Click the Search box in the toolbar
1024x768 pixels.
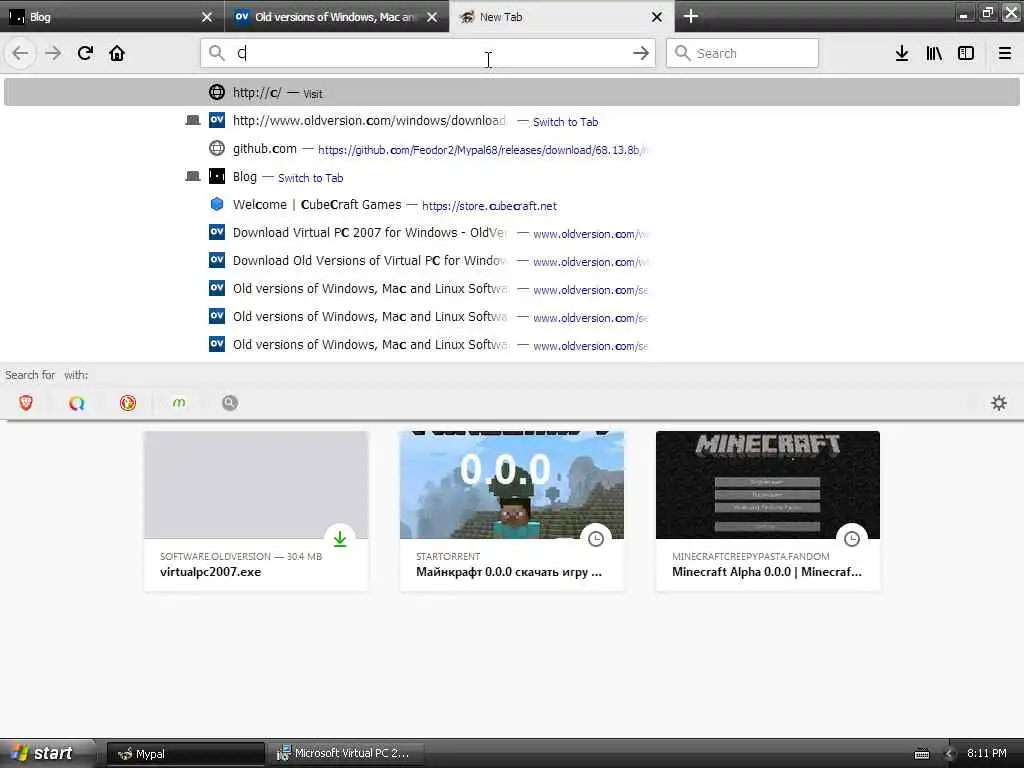742,53
